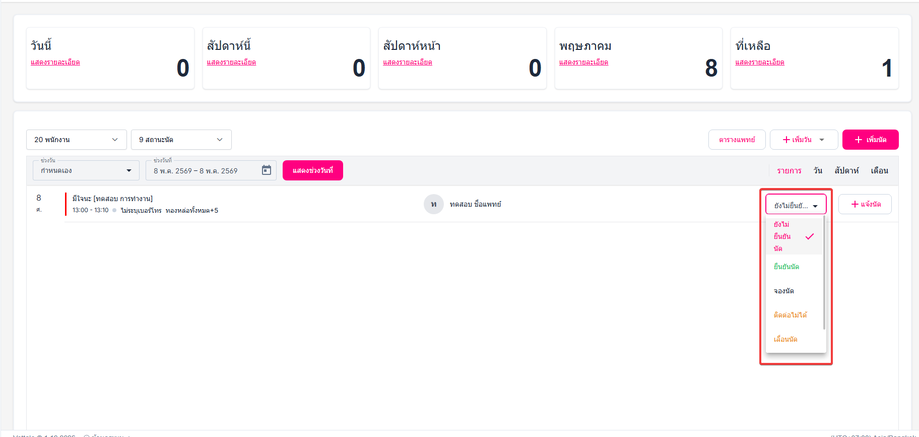The image size is (919, 437).
Task: Click the status dropdown list scrollbar
Action: [825, 273]
